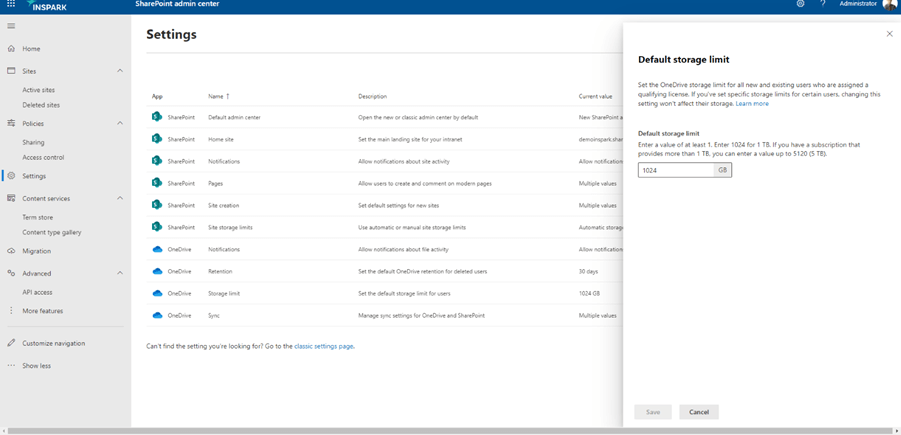Click the Content services icon
Image resolution: width=901 pixels, height=435 pixels.
[x=11, y=198]
